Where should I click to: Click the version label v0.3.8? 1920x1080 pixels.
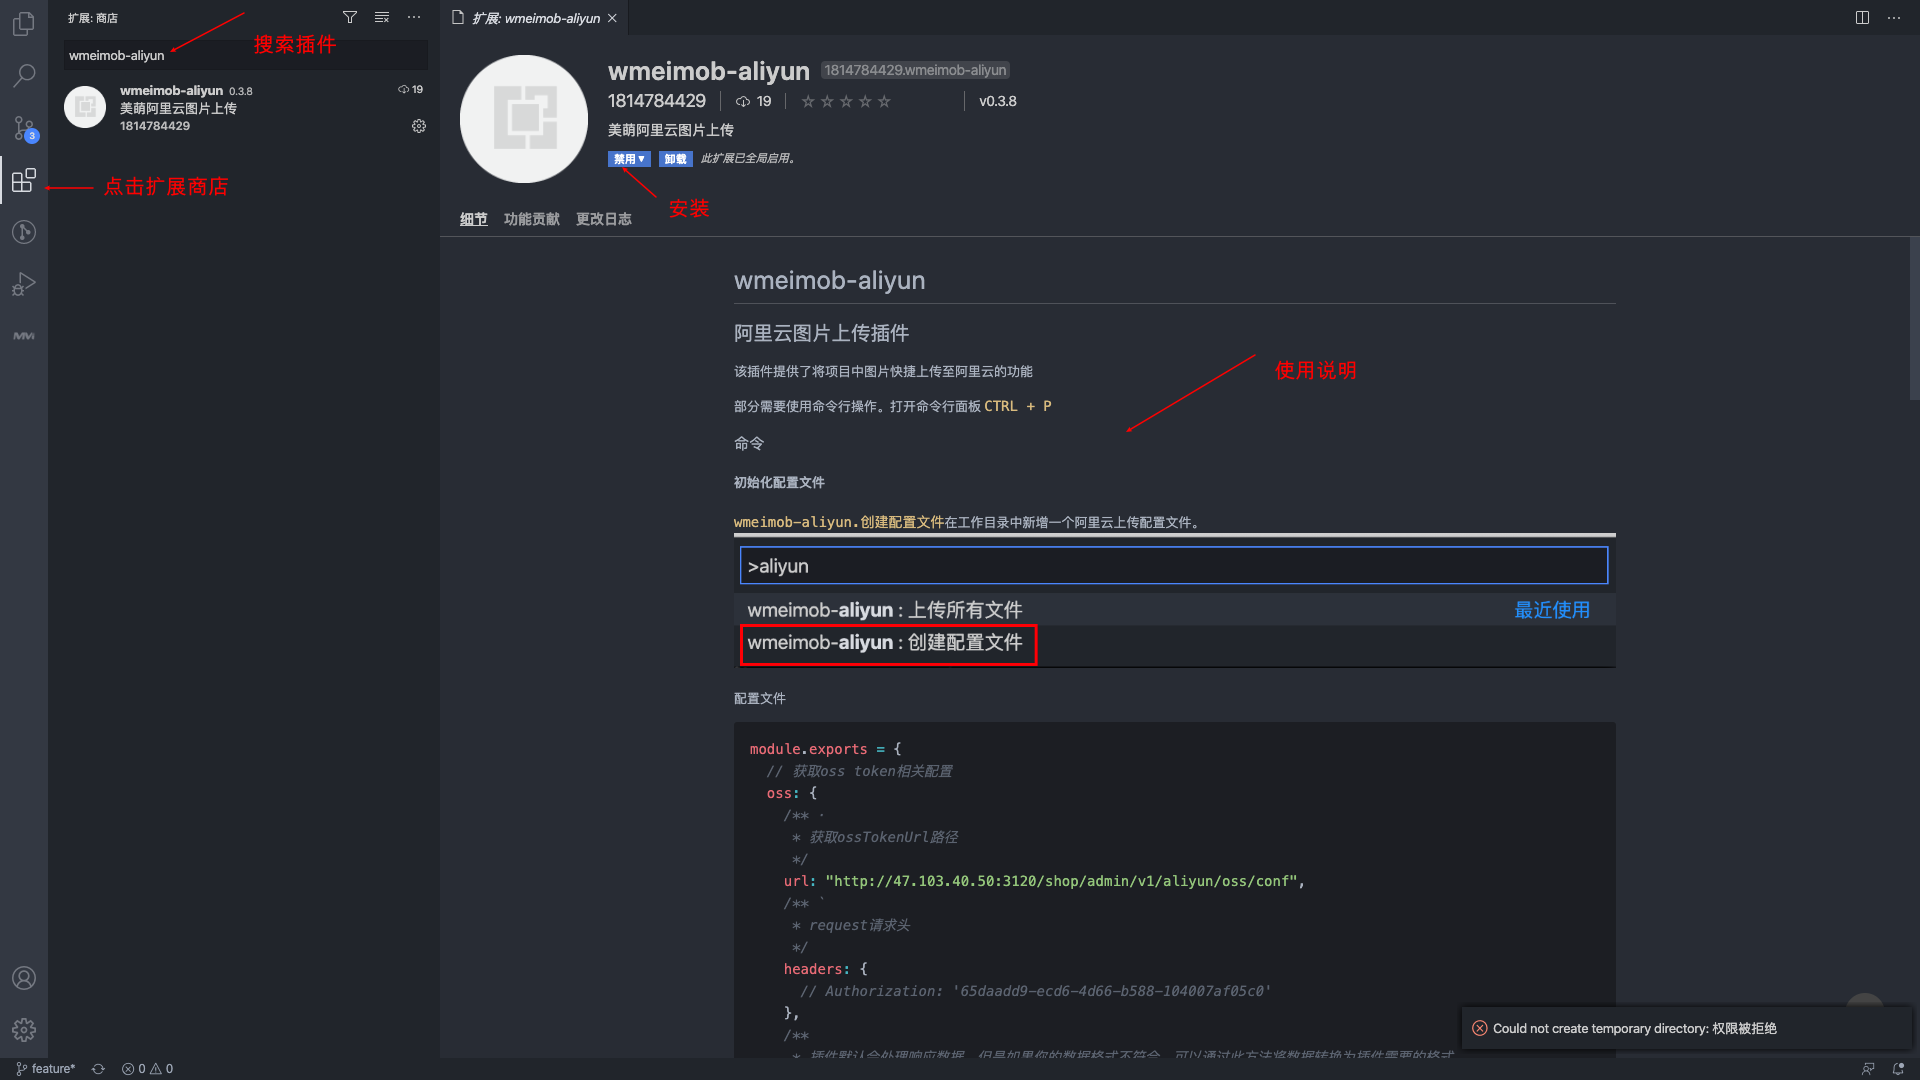pyautogui.click(x=998, y=101)
